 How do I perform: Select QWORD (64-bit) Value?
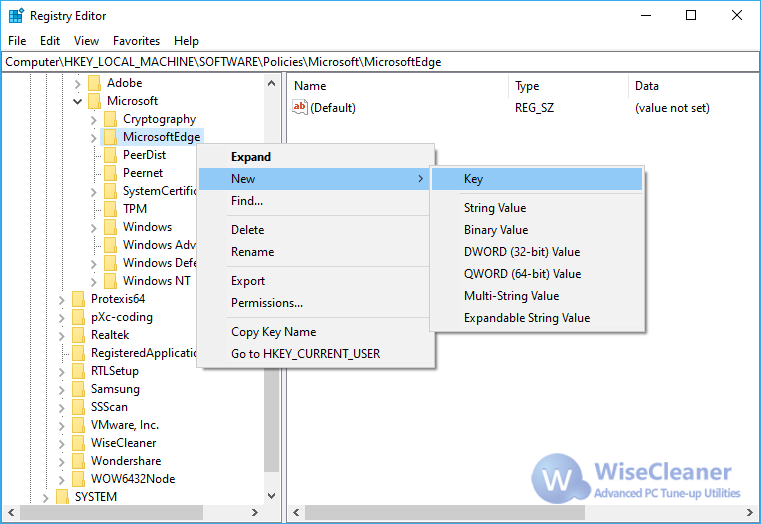537,274
